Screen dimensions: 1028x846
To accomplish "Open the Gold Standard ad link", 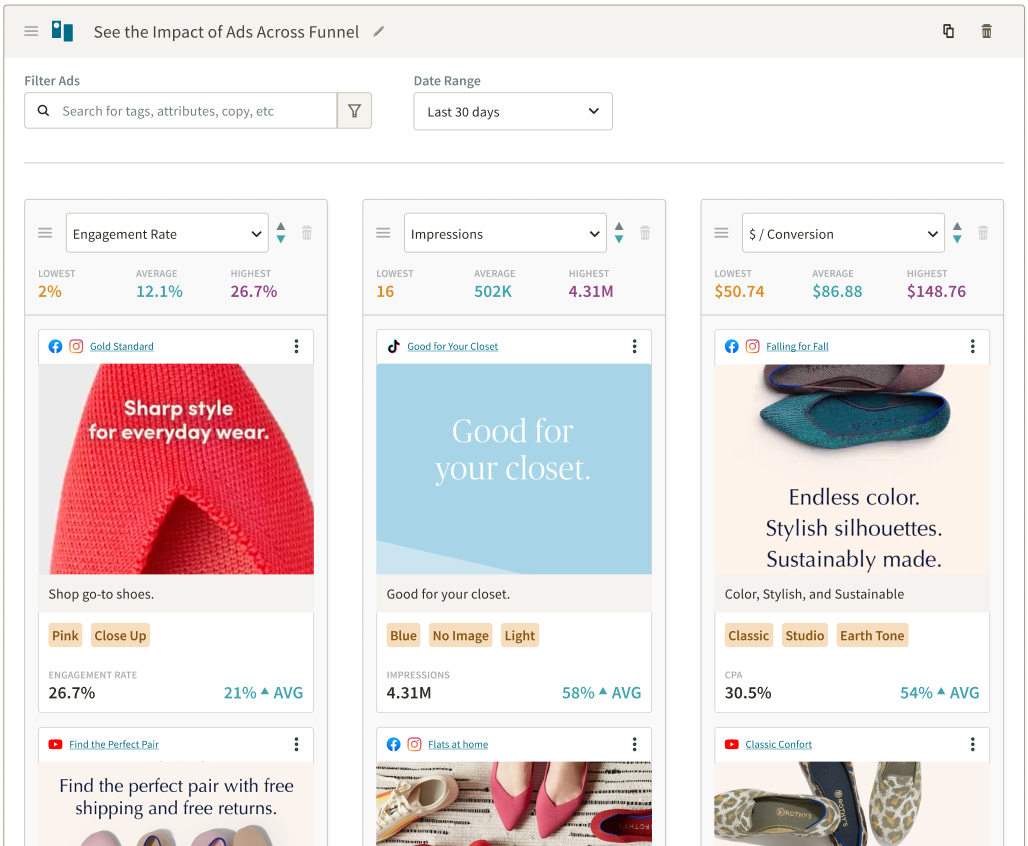I will point(122,347).
